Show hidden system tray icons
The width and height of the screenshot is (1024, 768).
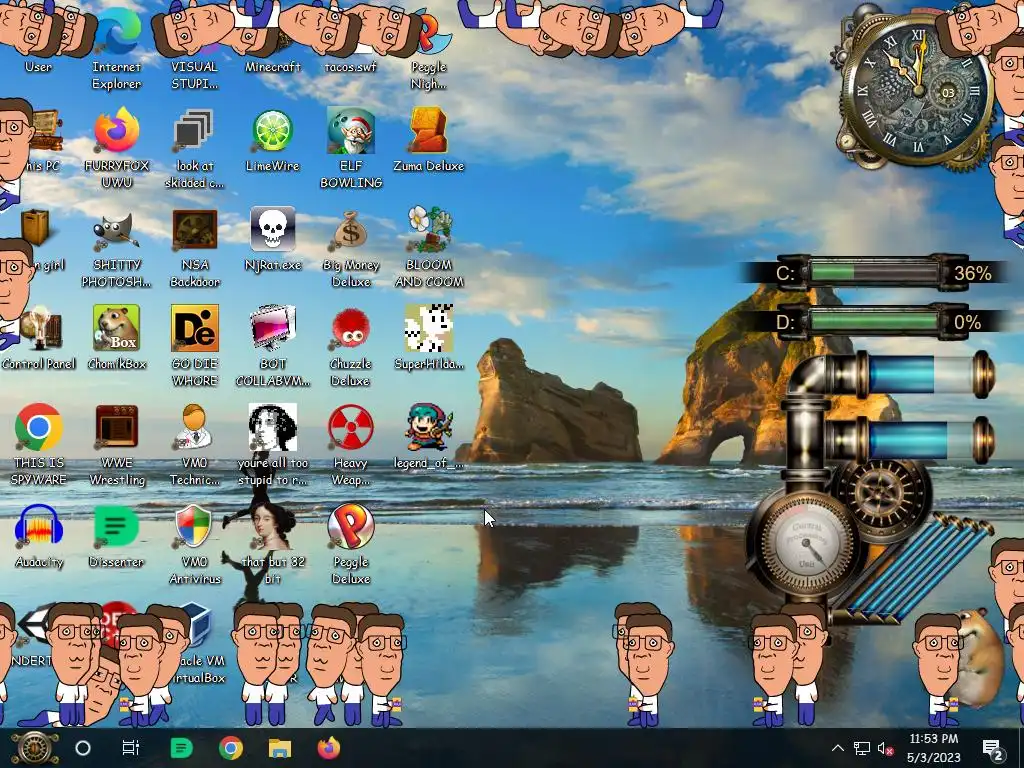pos(838,748)
